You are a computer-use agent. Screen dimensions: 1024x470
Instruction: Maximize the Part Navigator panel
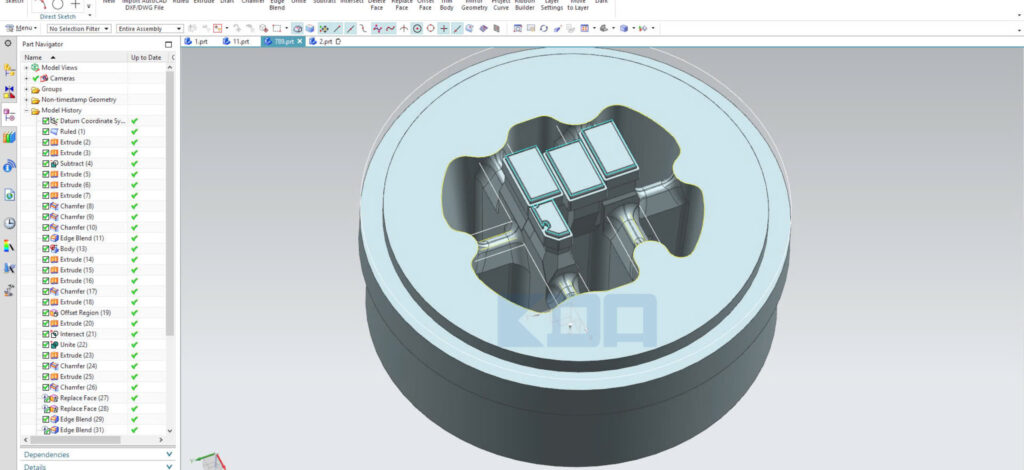(168, 44)
